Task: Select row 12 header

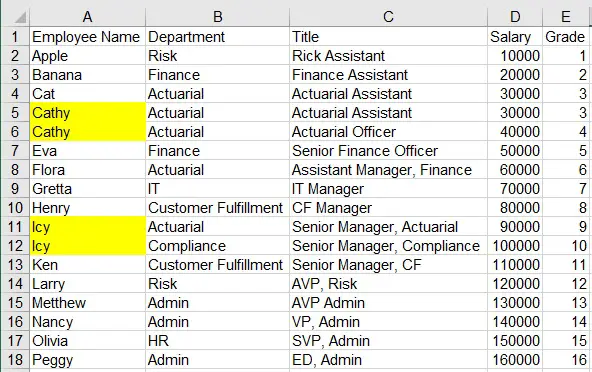Action: tap(15, 246)
